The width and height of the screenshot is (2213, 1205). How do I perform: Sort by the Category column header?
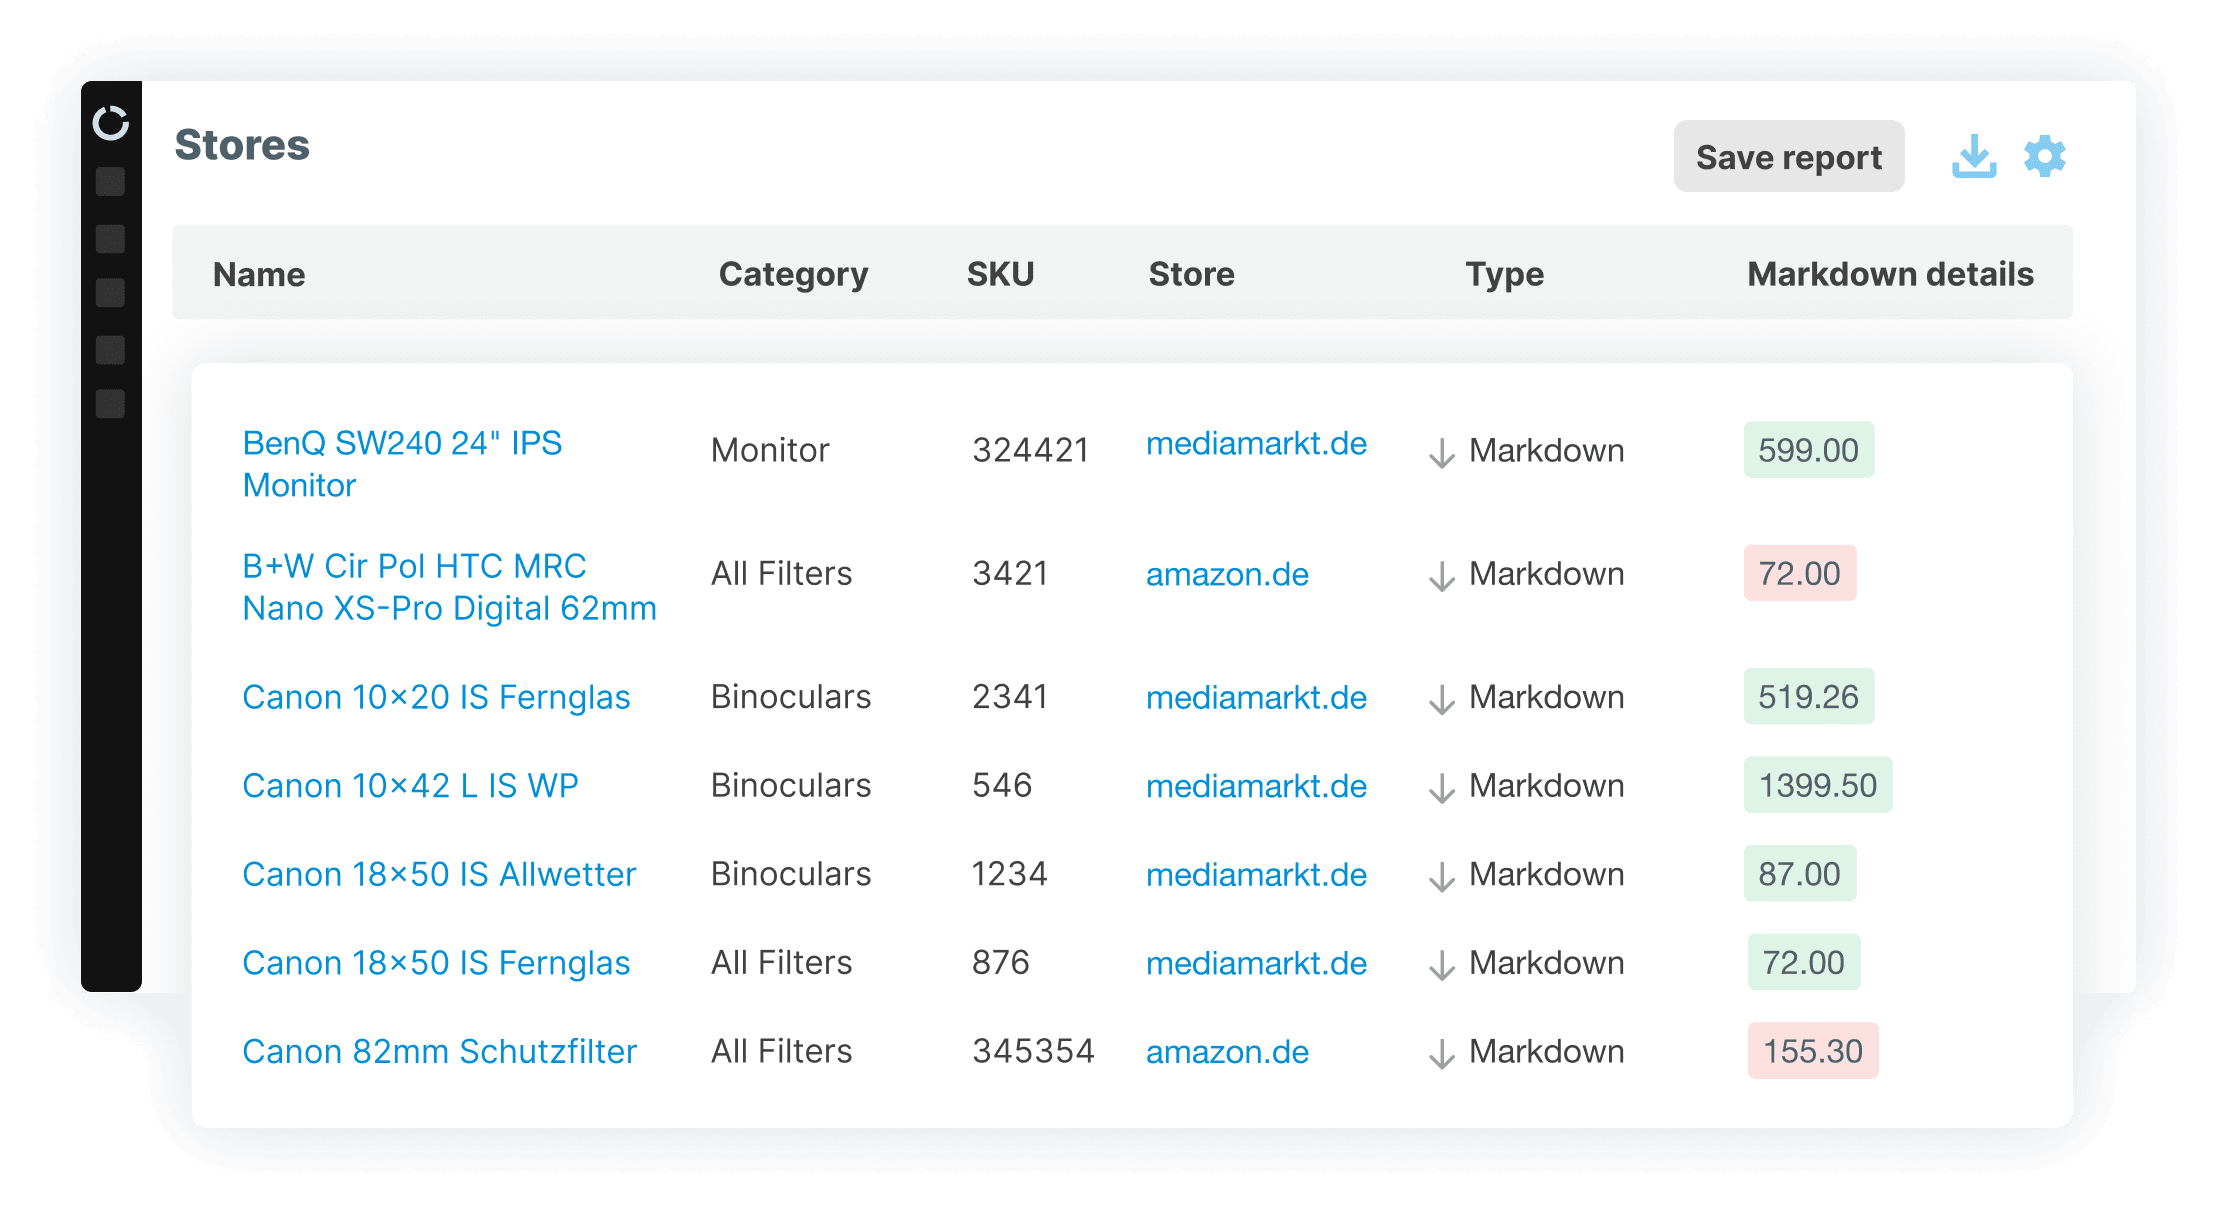pyautogui.click(x=793, y=274)
